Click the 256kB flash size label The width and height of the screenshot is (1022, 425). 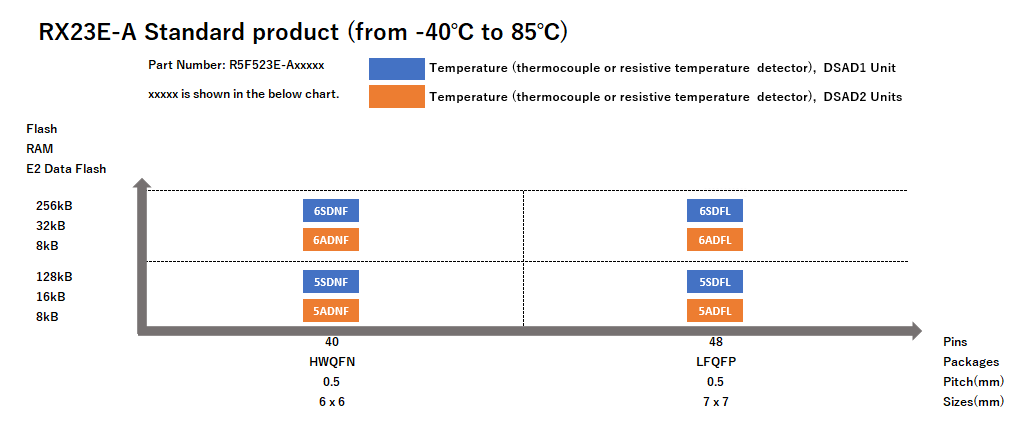54,206
